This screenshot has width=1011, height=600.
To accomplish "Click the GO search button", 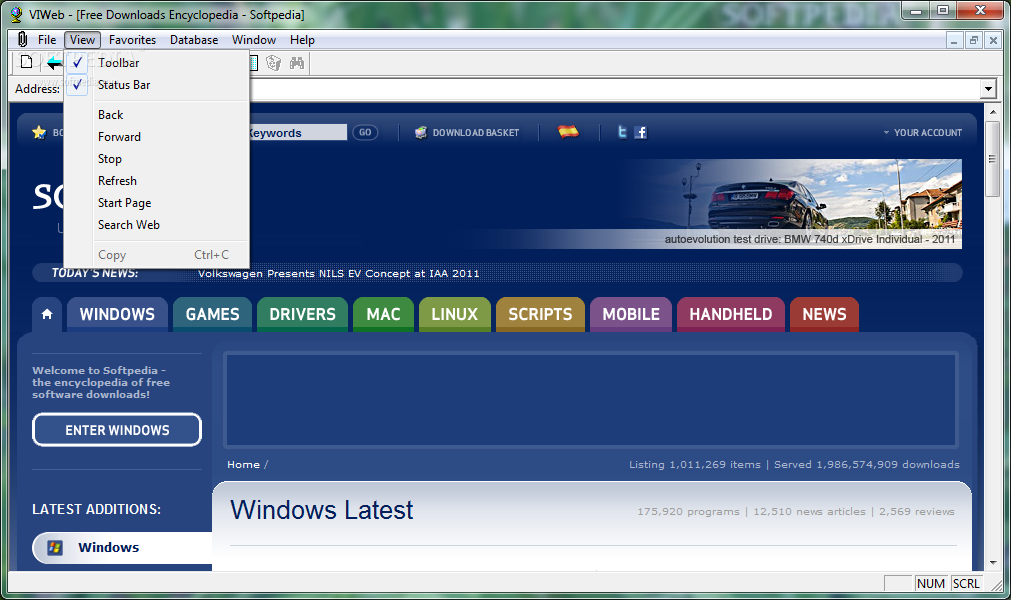I will pyautogui.click(x=365, y=132).
